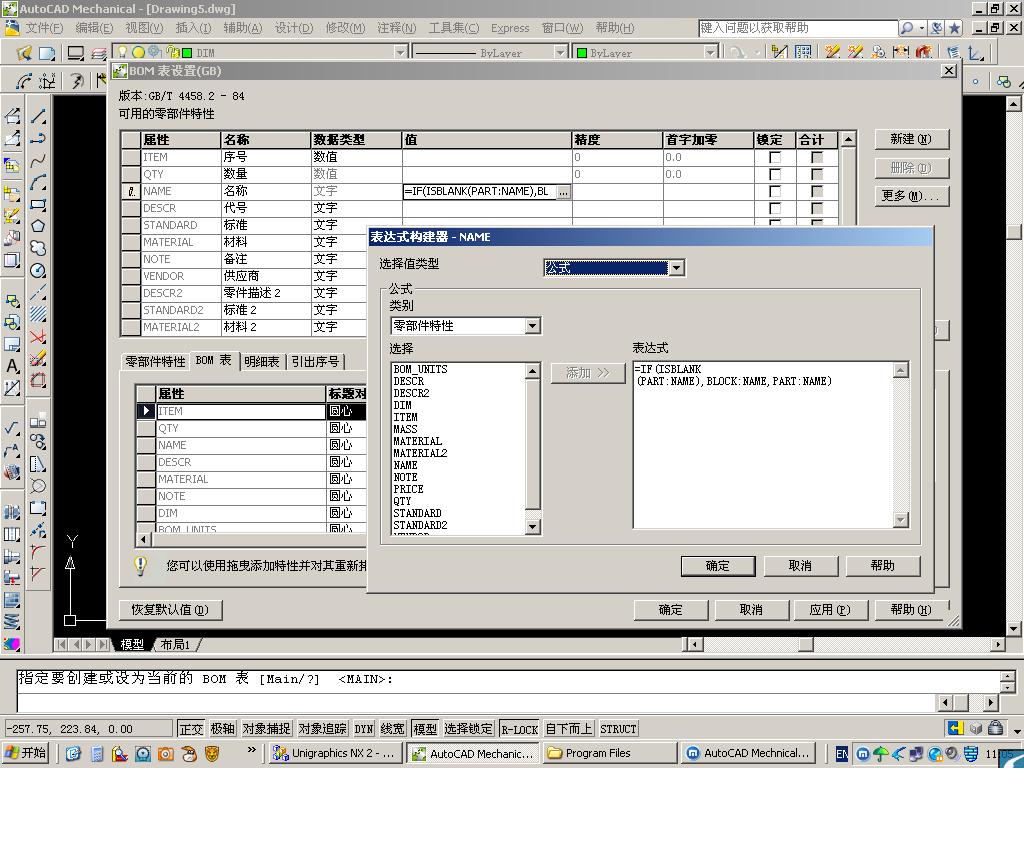Image resolution: width=1024 pixels, height=846 pixels.
Task: Click the hint light bulb icon in BOM dialog
Action: click(x=140, y=566)
